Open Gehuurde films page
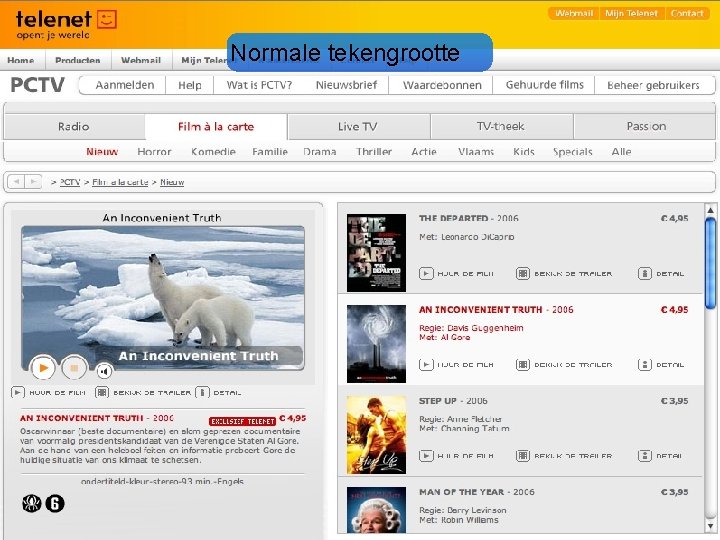The height and width of the screenshot is (540, 720). tap(545, 85)
